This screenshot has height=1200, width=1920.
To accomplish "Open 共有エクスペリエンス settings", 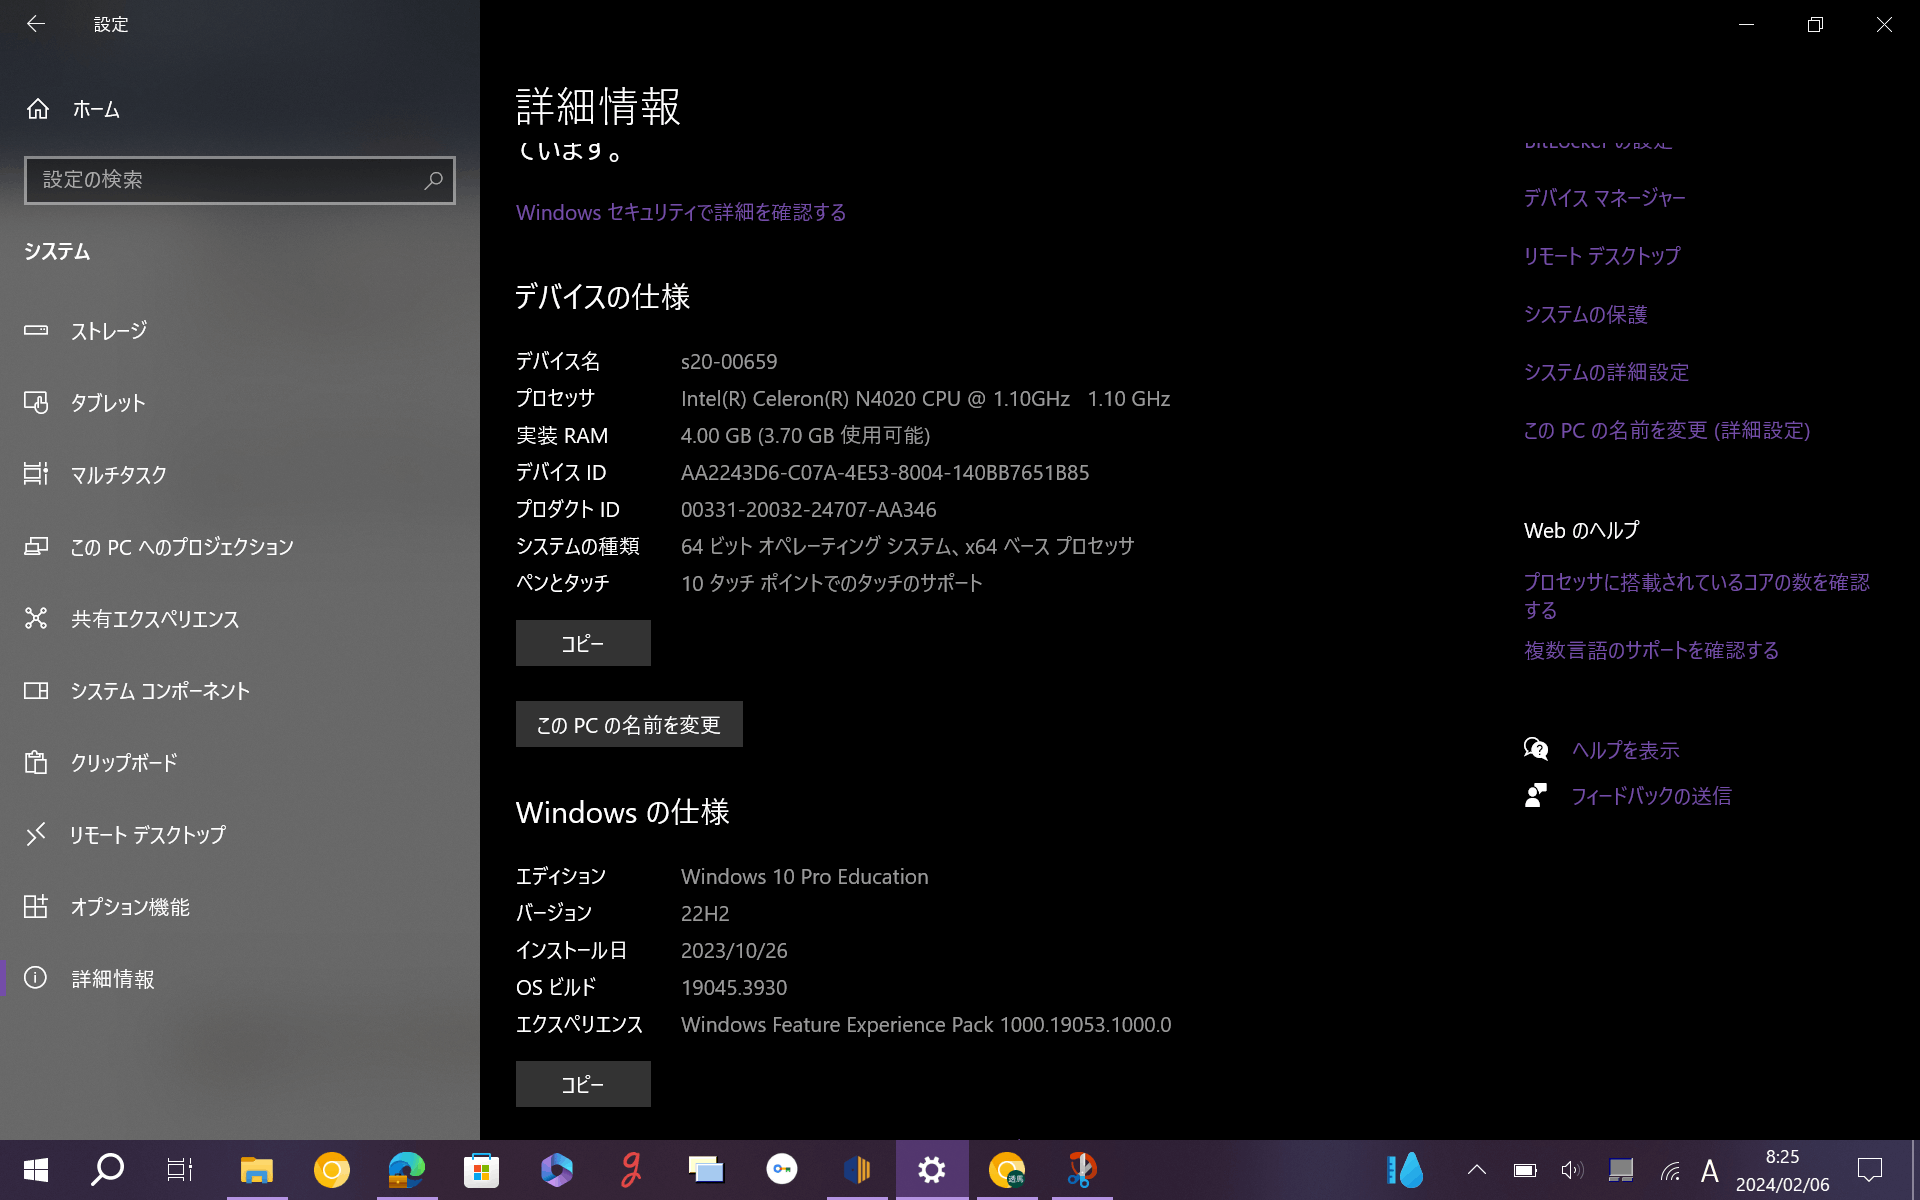I will tap(154, 619).
